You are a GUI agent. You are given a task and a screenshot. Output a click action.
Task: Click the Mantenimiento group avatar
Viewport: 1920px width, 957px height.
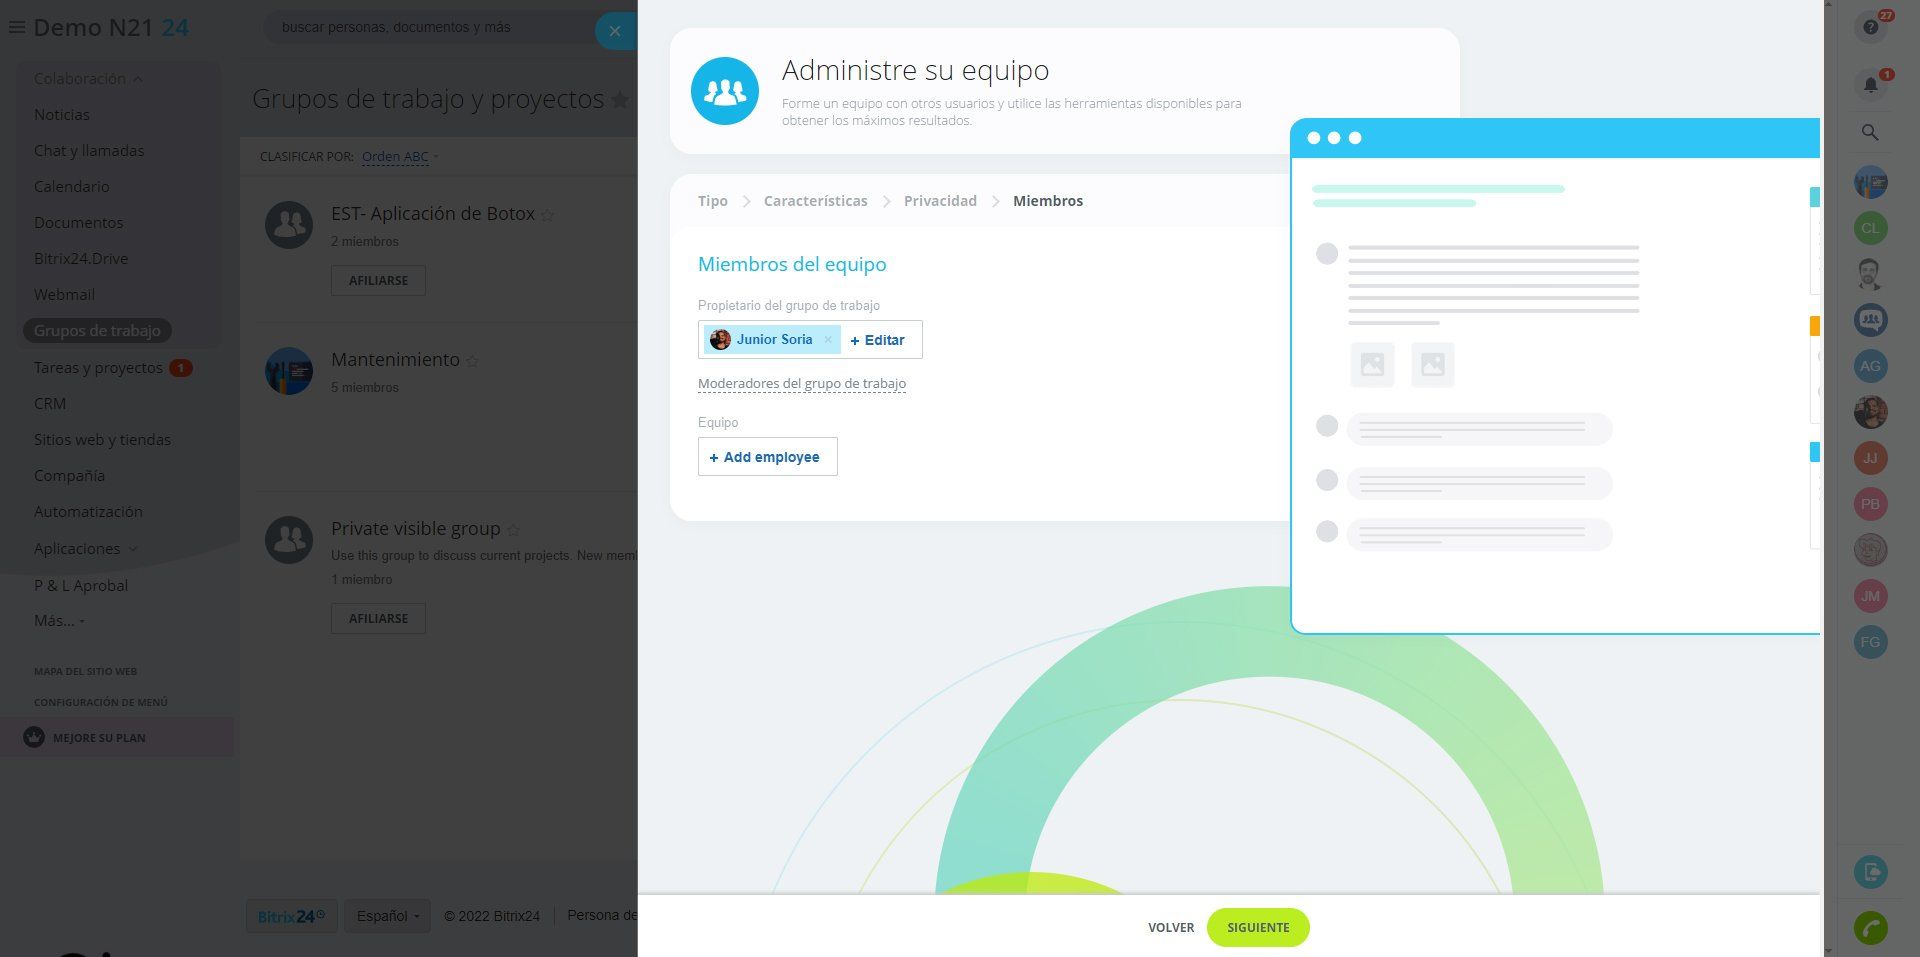click(x=289, y=371)
